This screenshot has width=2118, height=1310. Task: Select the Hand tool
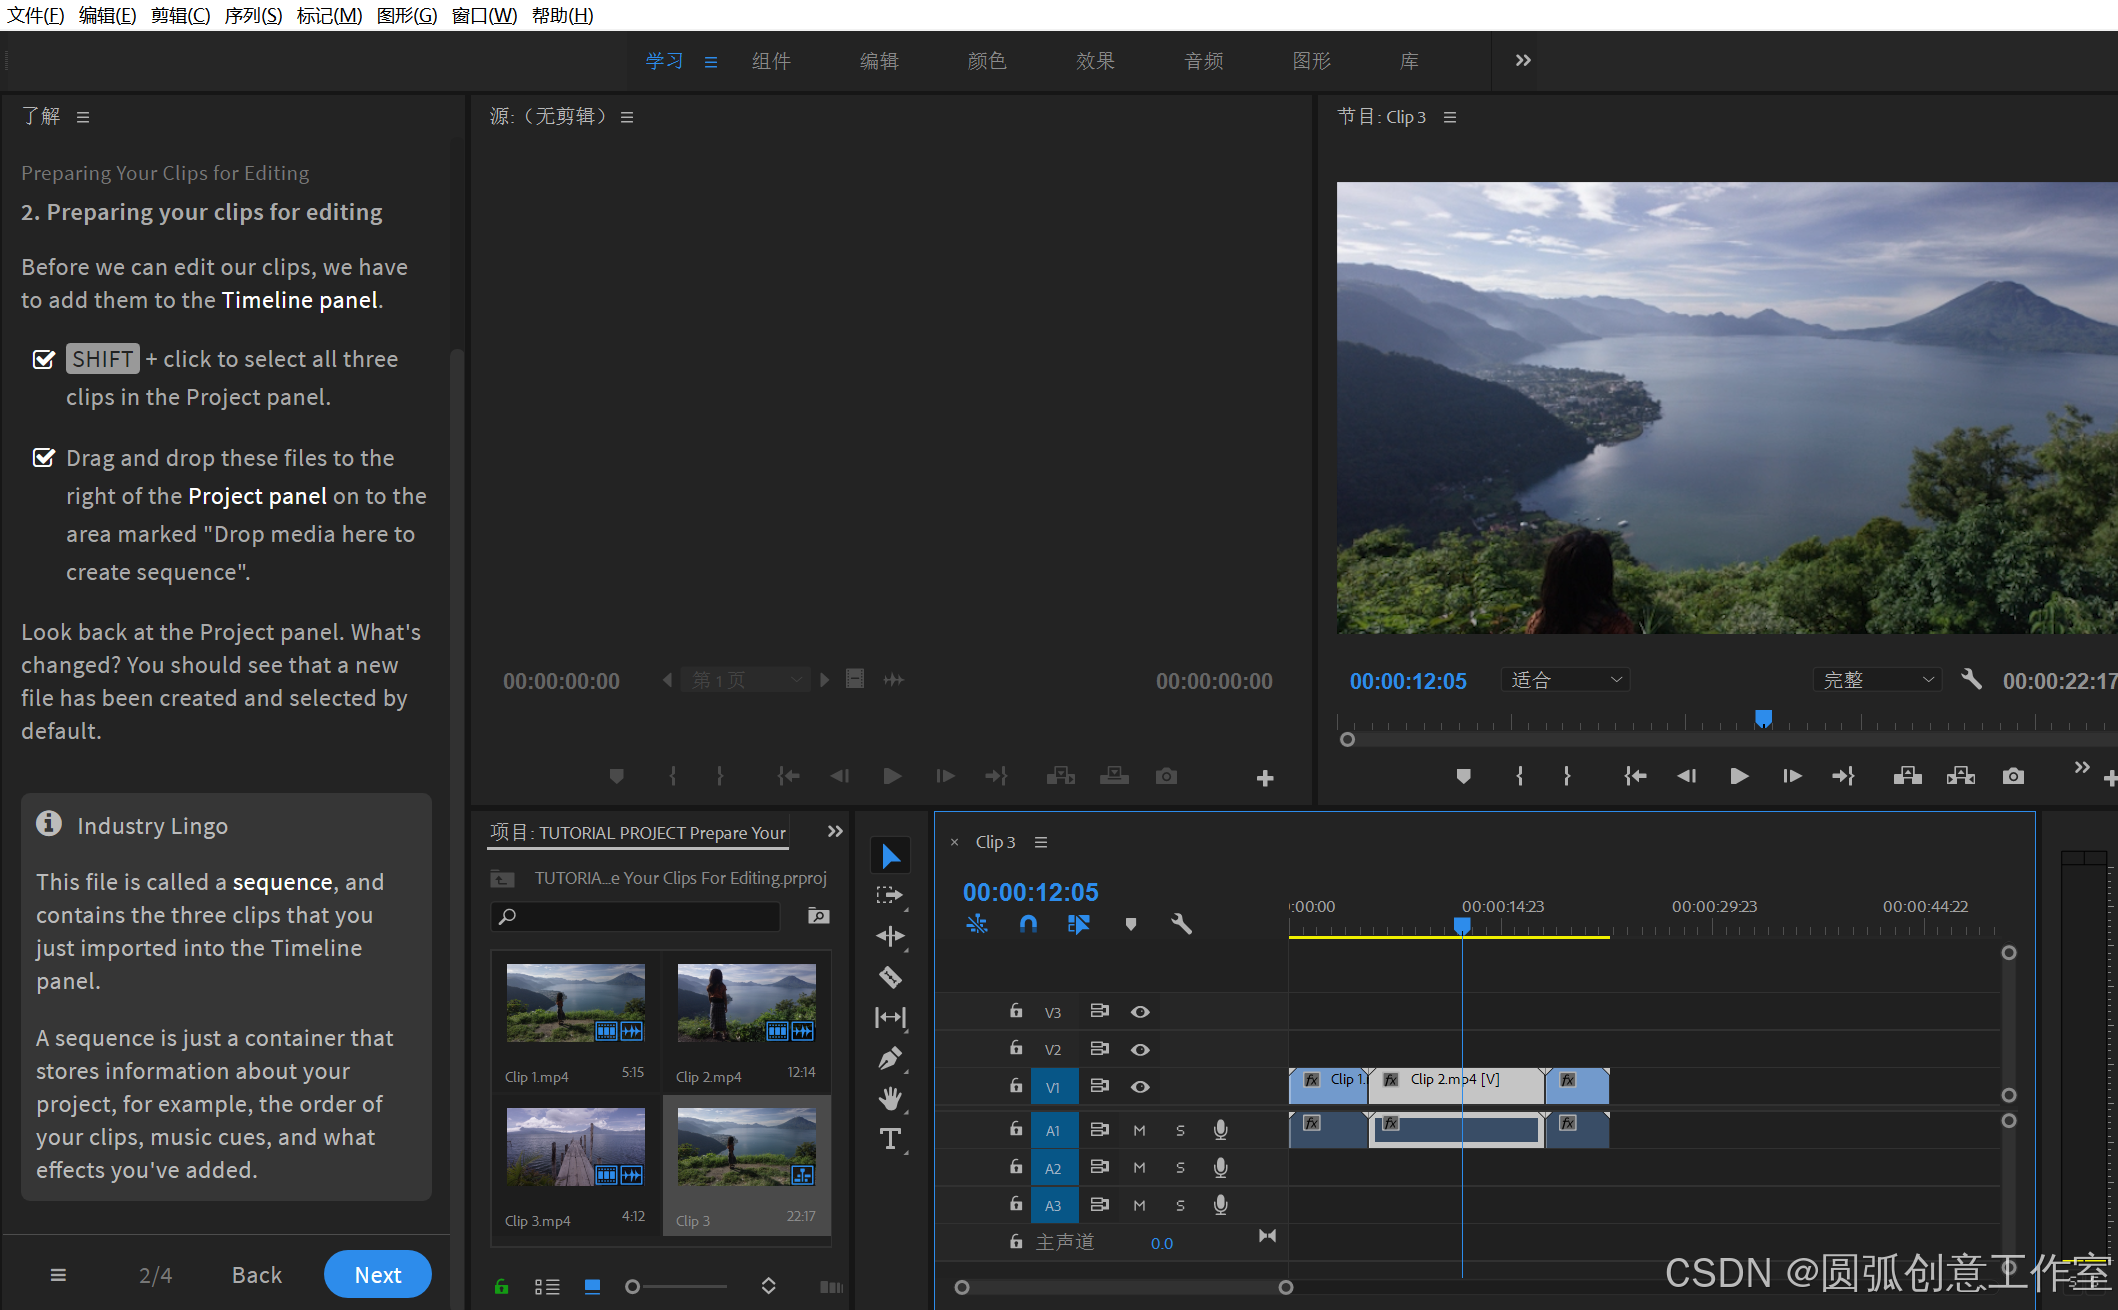[x=890, y=1098]
